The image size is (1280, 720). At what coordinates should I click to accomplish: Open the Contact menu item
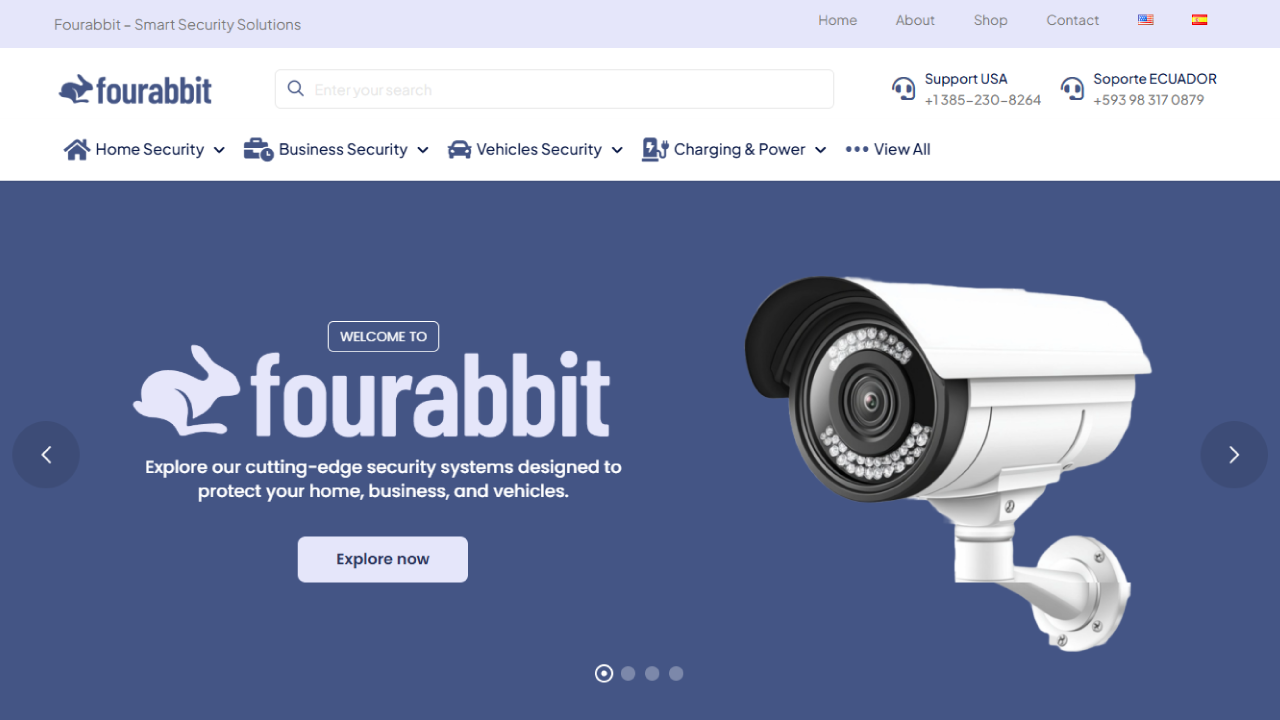pyautogui.click(x=1072, y=20)
